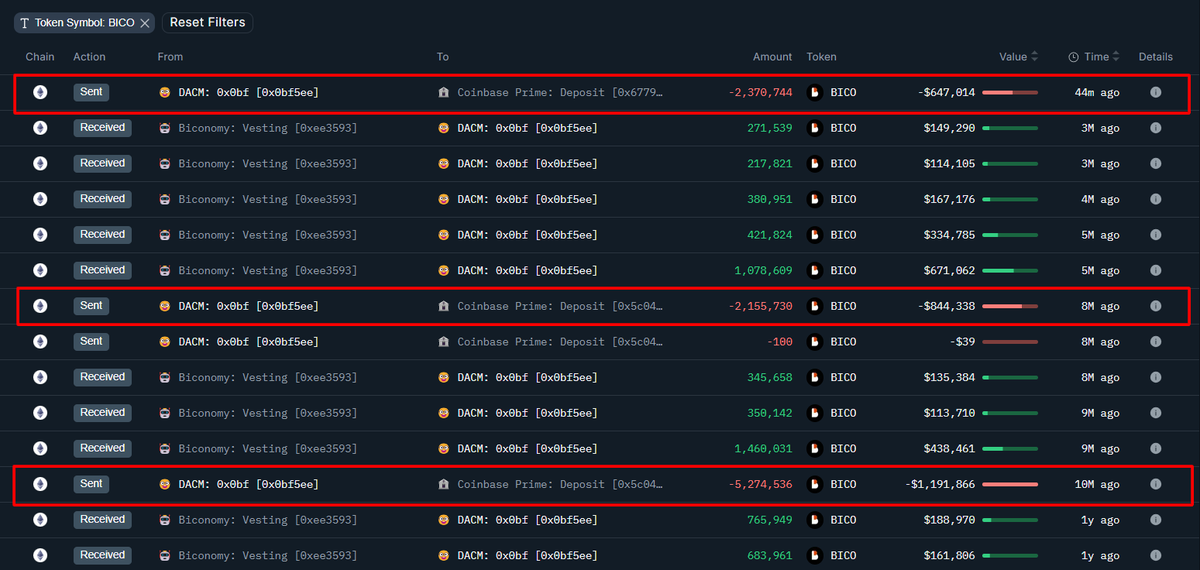Open Coinbase Prime Deposit link in the -5,274,536 row
This screenshot has height=570, width=1200.
560,484
